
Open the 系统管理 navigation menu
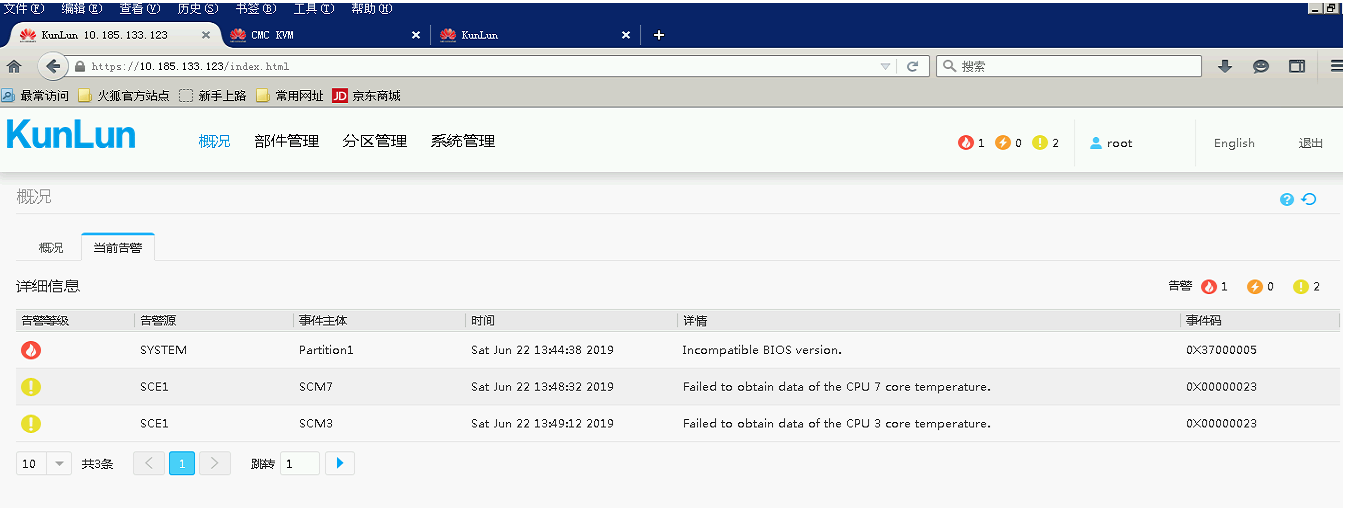coord(463,142)
